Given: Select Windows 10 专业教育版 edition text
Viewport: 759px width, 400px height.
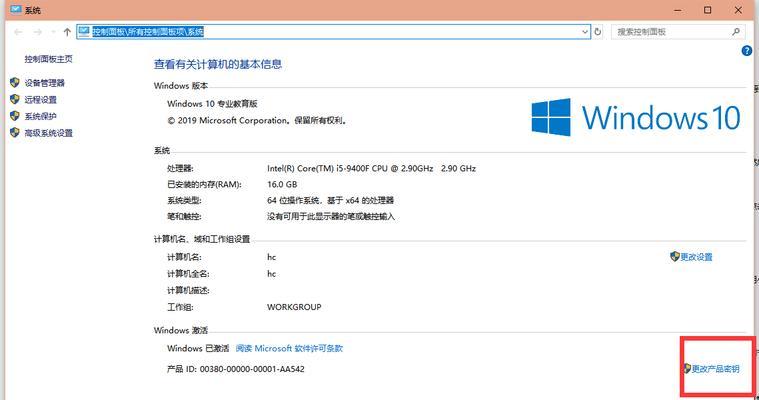Looking at the screenshot, I should click(x=212, y=104).
